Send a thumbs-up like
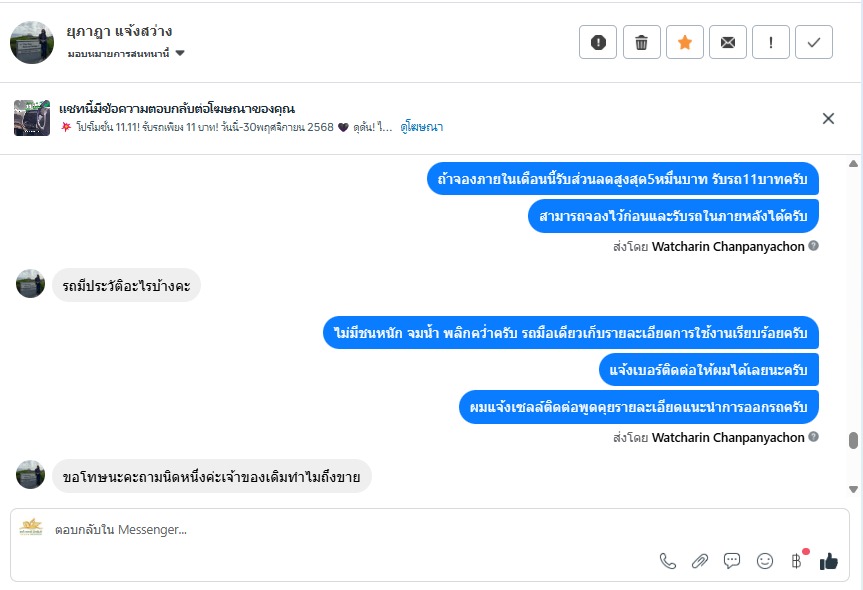The image size is (863, 590). click(828, 561)
